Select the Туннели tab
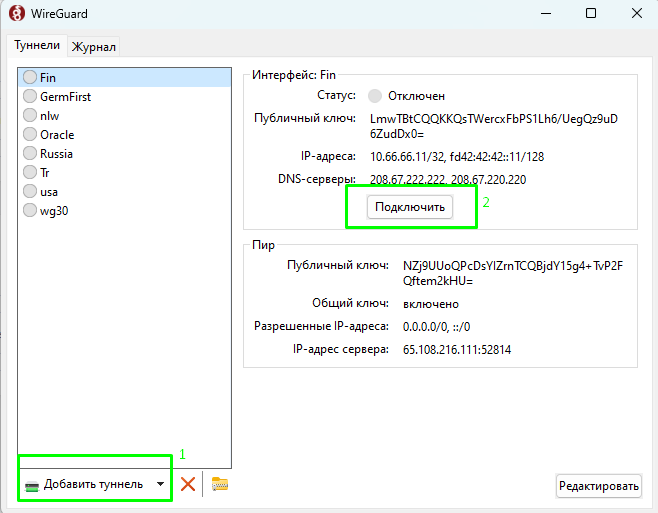658x513 pixels. click(37, 46)
